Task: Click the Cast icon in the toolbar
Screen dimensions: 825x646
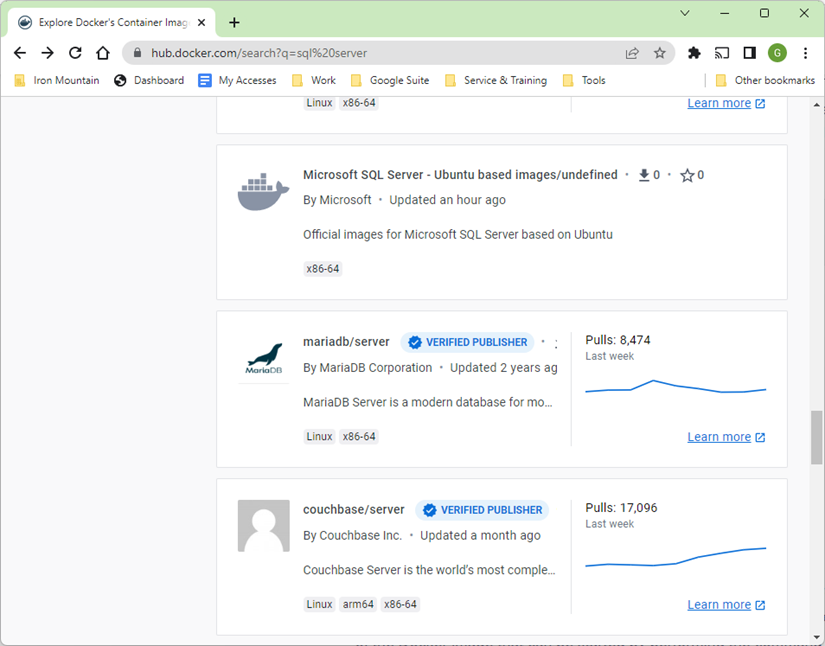Action: tap(722, 52)
